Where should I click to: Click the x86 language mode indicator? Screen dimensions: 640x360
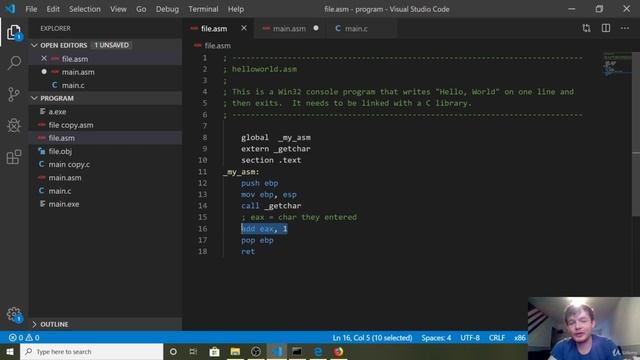[x=519, y=338]
